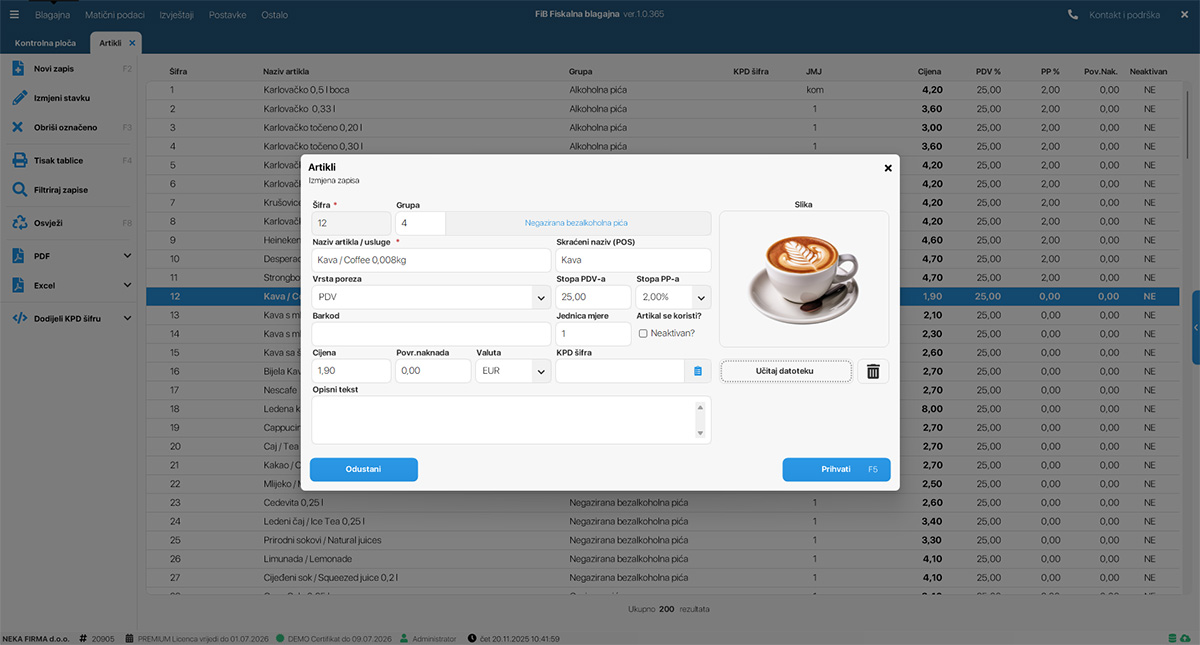
Task: Open the Vrsta poreza dropdown
Action: 540,297
